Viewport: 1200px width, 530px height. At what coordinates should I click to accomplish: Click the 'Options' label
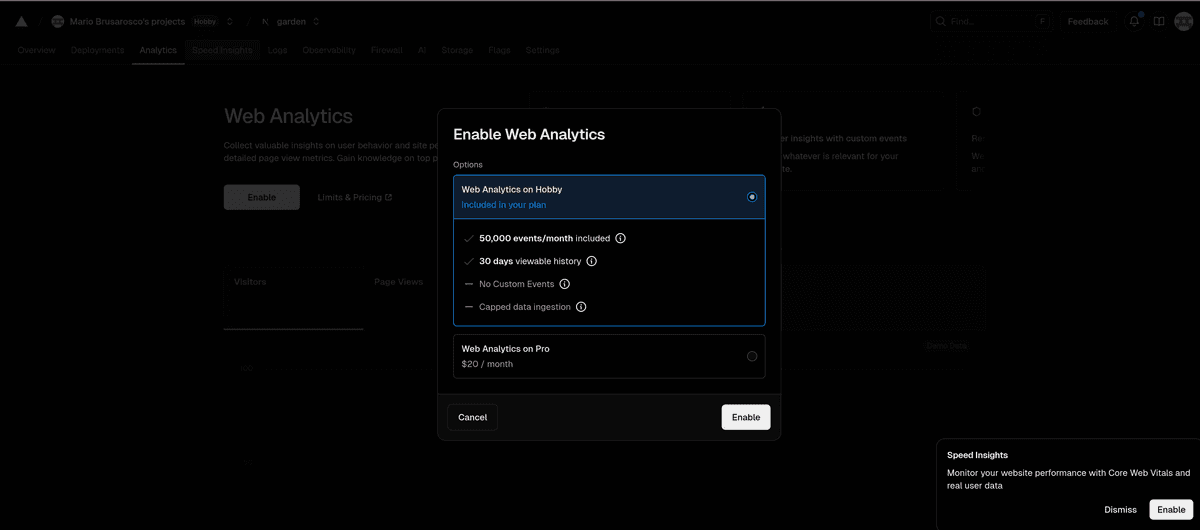[468, 164]
